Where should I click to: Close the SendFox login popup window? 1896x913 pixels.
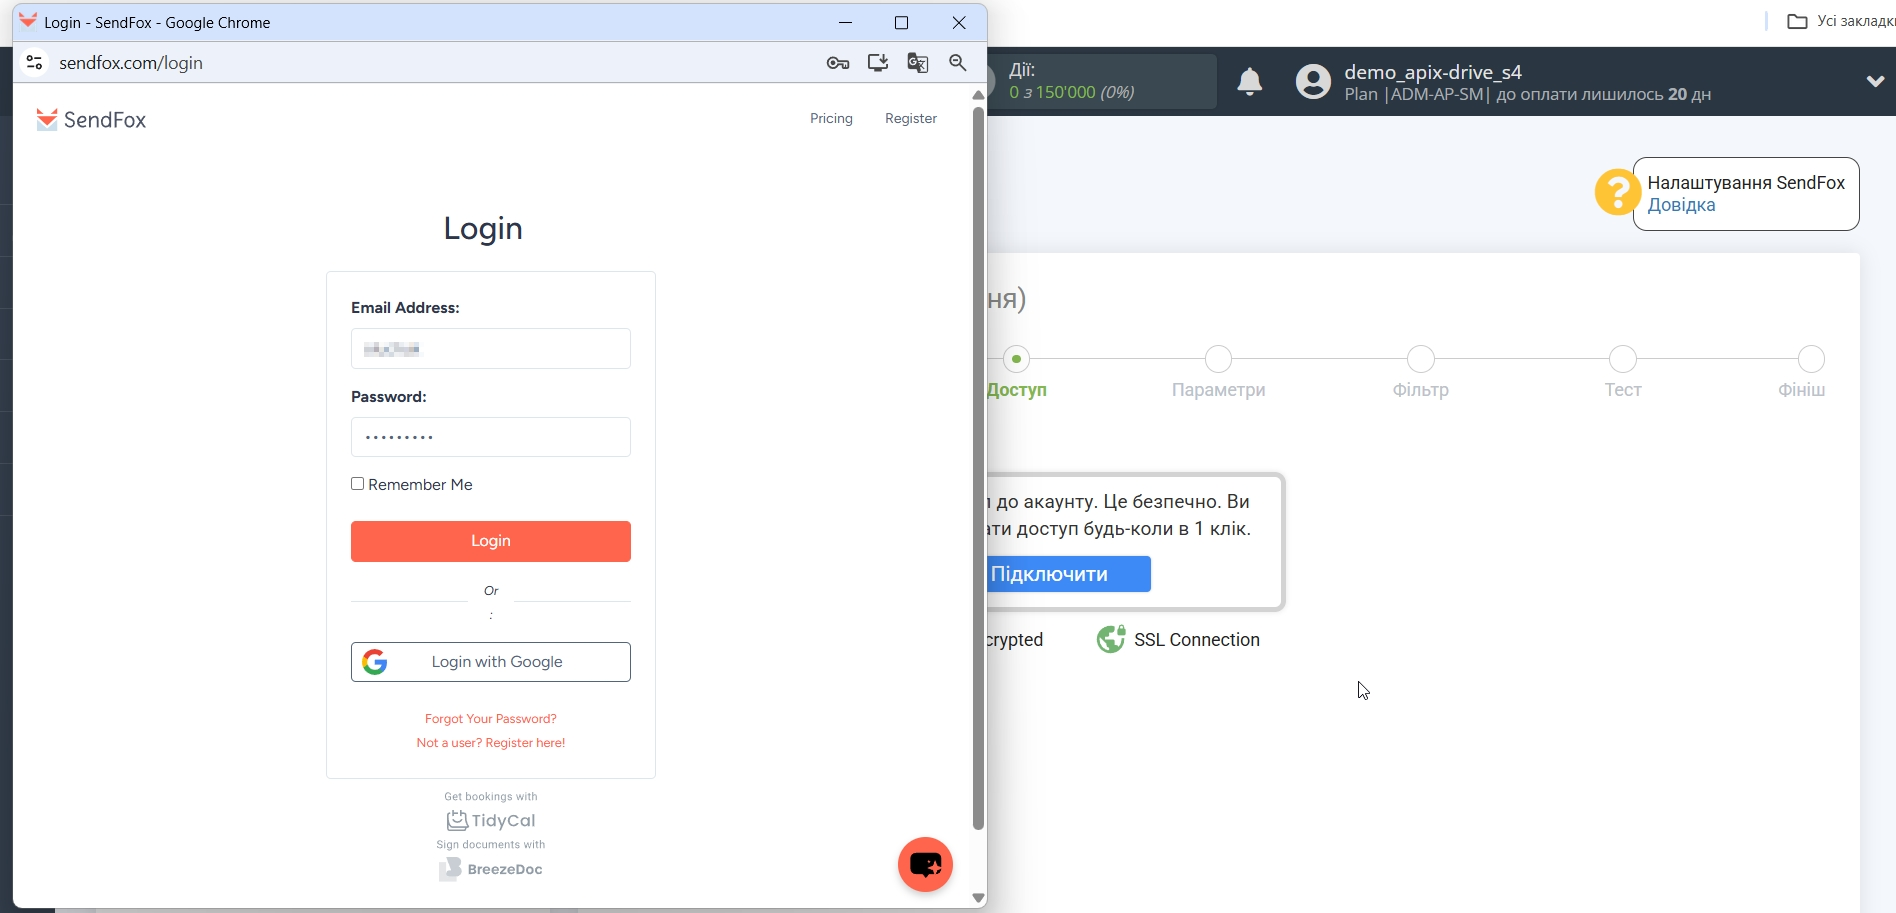coord(959,23)
